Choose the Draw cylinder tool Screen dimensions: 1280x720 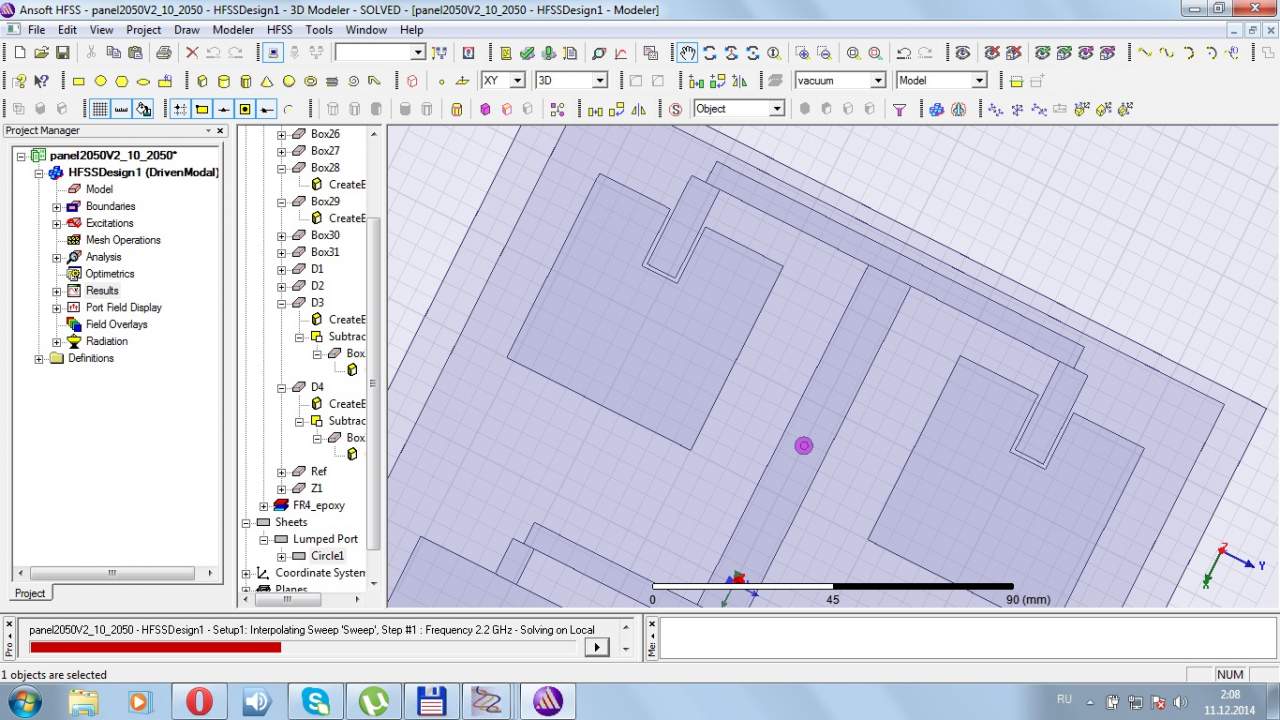[x=224, y=81]
